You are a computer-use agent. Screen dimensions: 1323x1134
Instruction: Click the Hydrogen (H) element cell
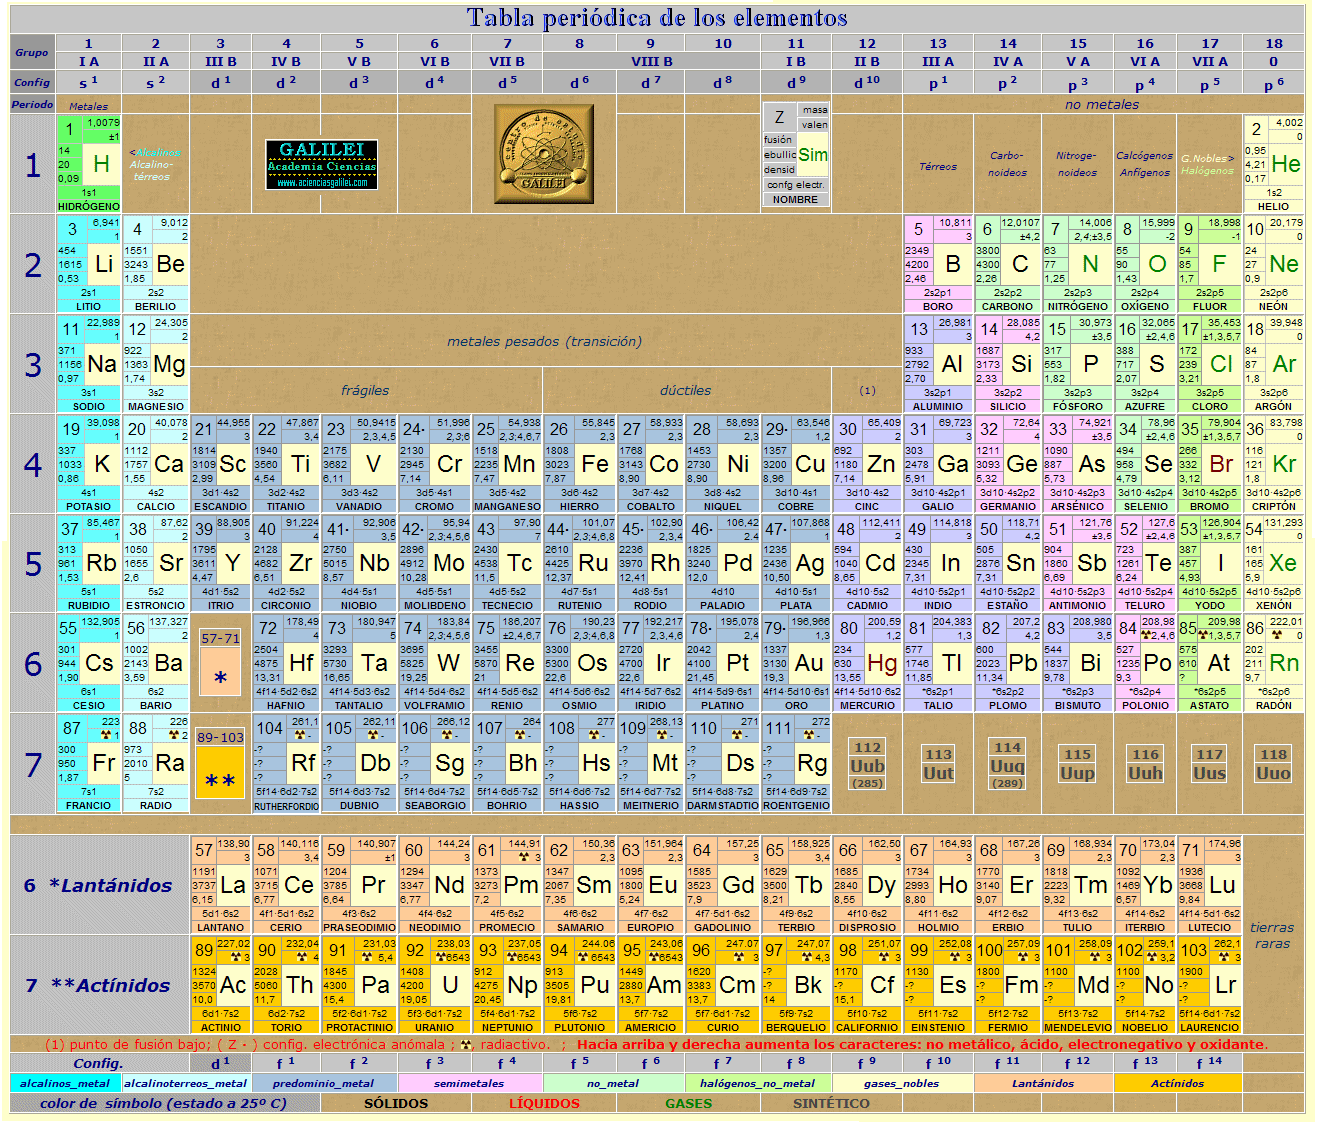coord(89,163)
